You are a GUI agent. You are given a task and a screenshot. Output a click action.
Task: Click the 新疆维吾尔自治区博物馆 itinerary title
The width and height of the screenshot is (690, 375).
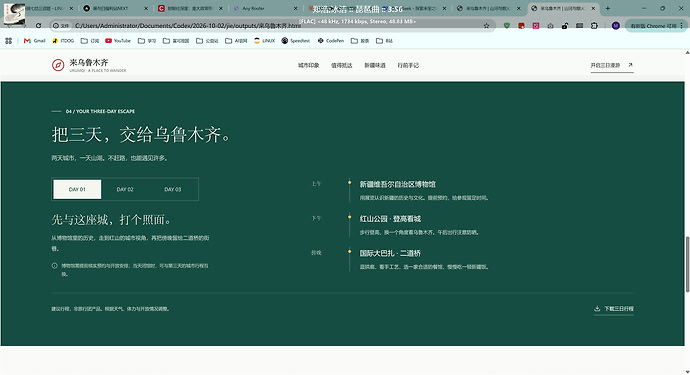coord(397,184)
